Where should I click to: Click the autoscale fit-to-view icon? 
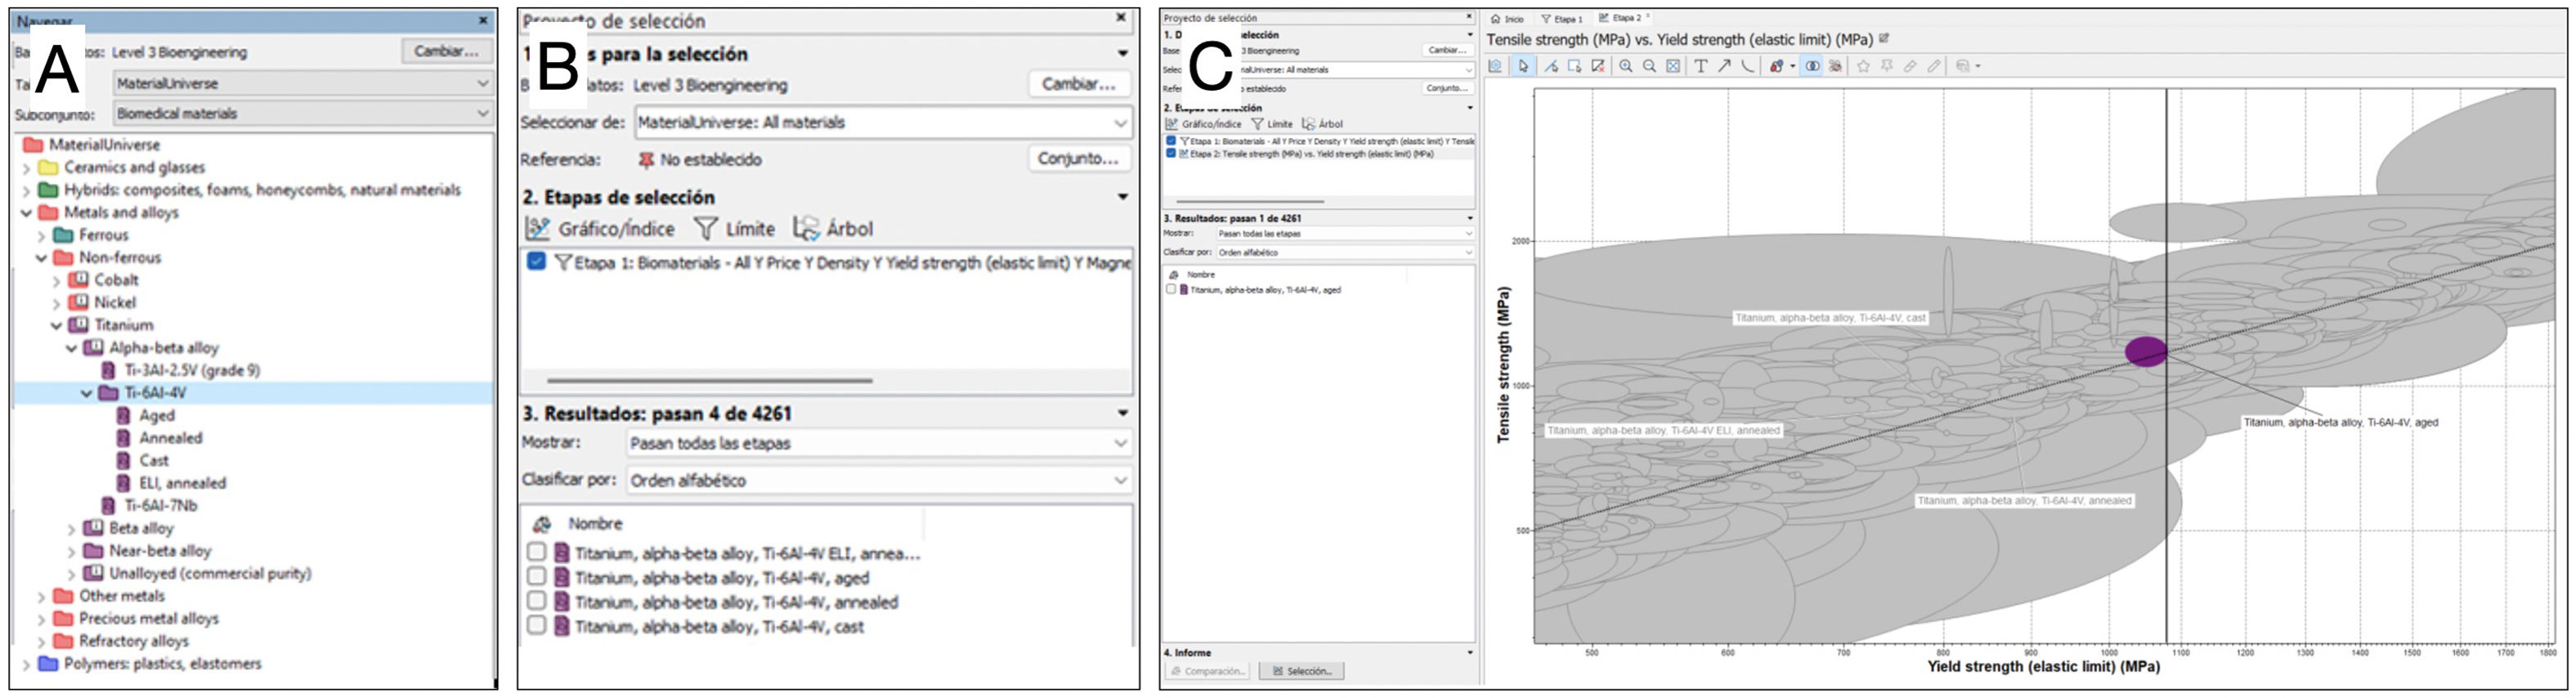pos(1673,66)
